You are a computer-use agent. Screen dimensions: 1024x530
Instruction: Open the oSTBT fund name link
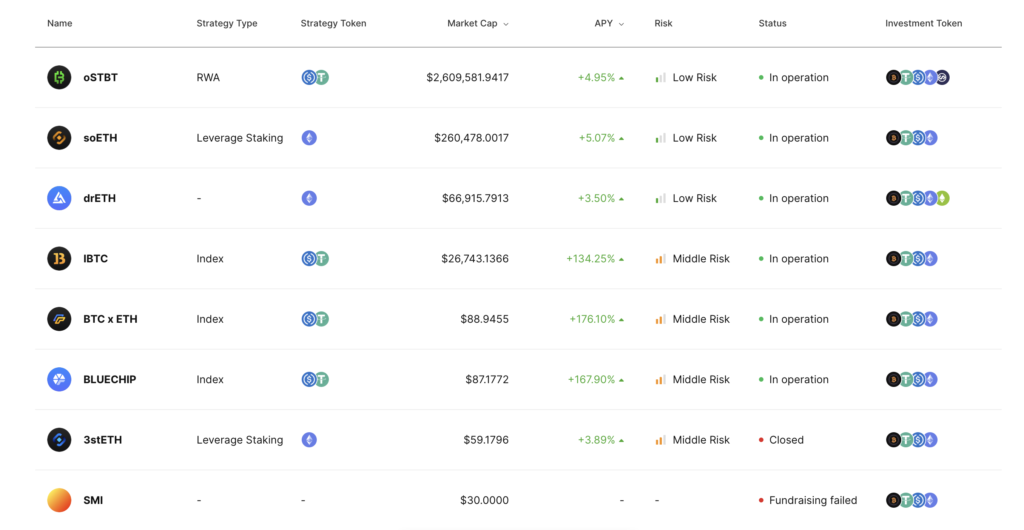coord(100,77)
